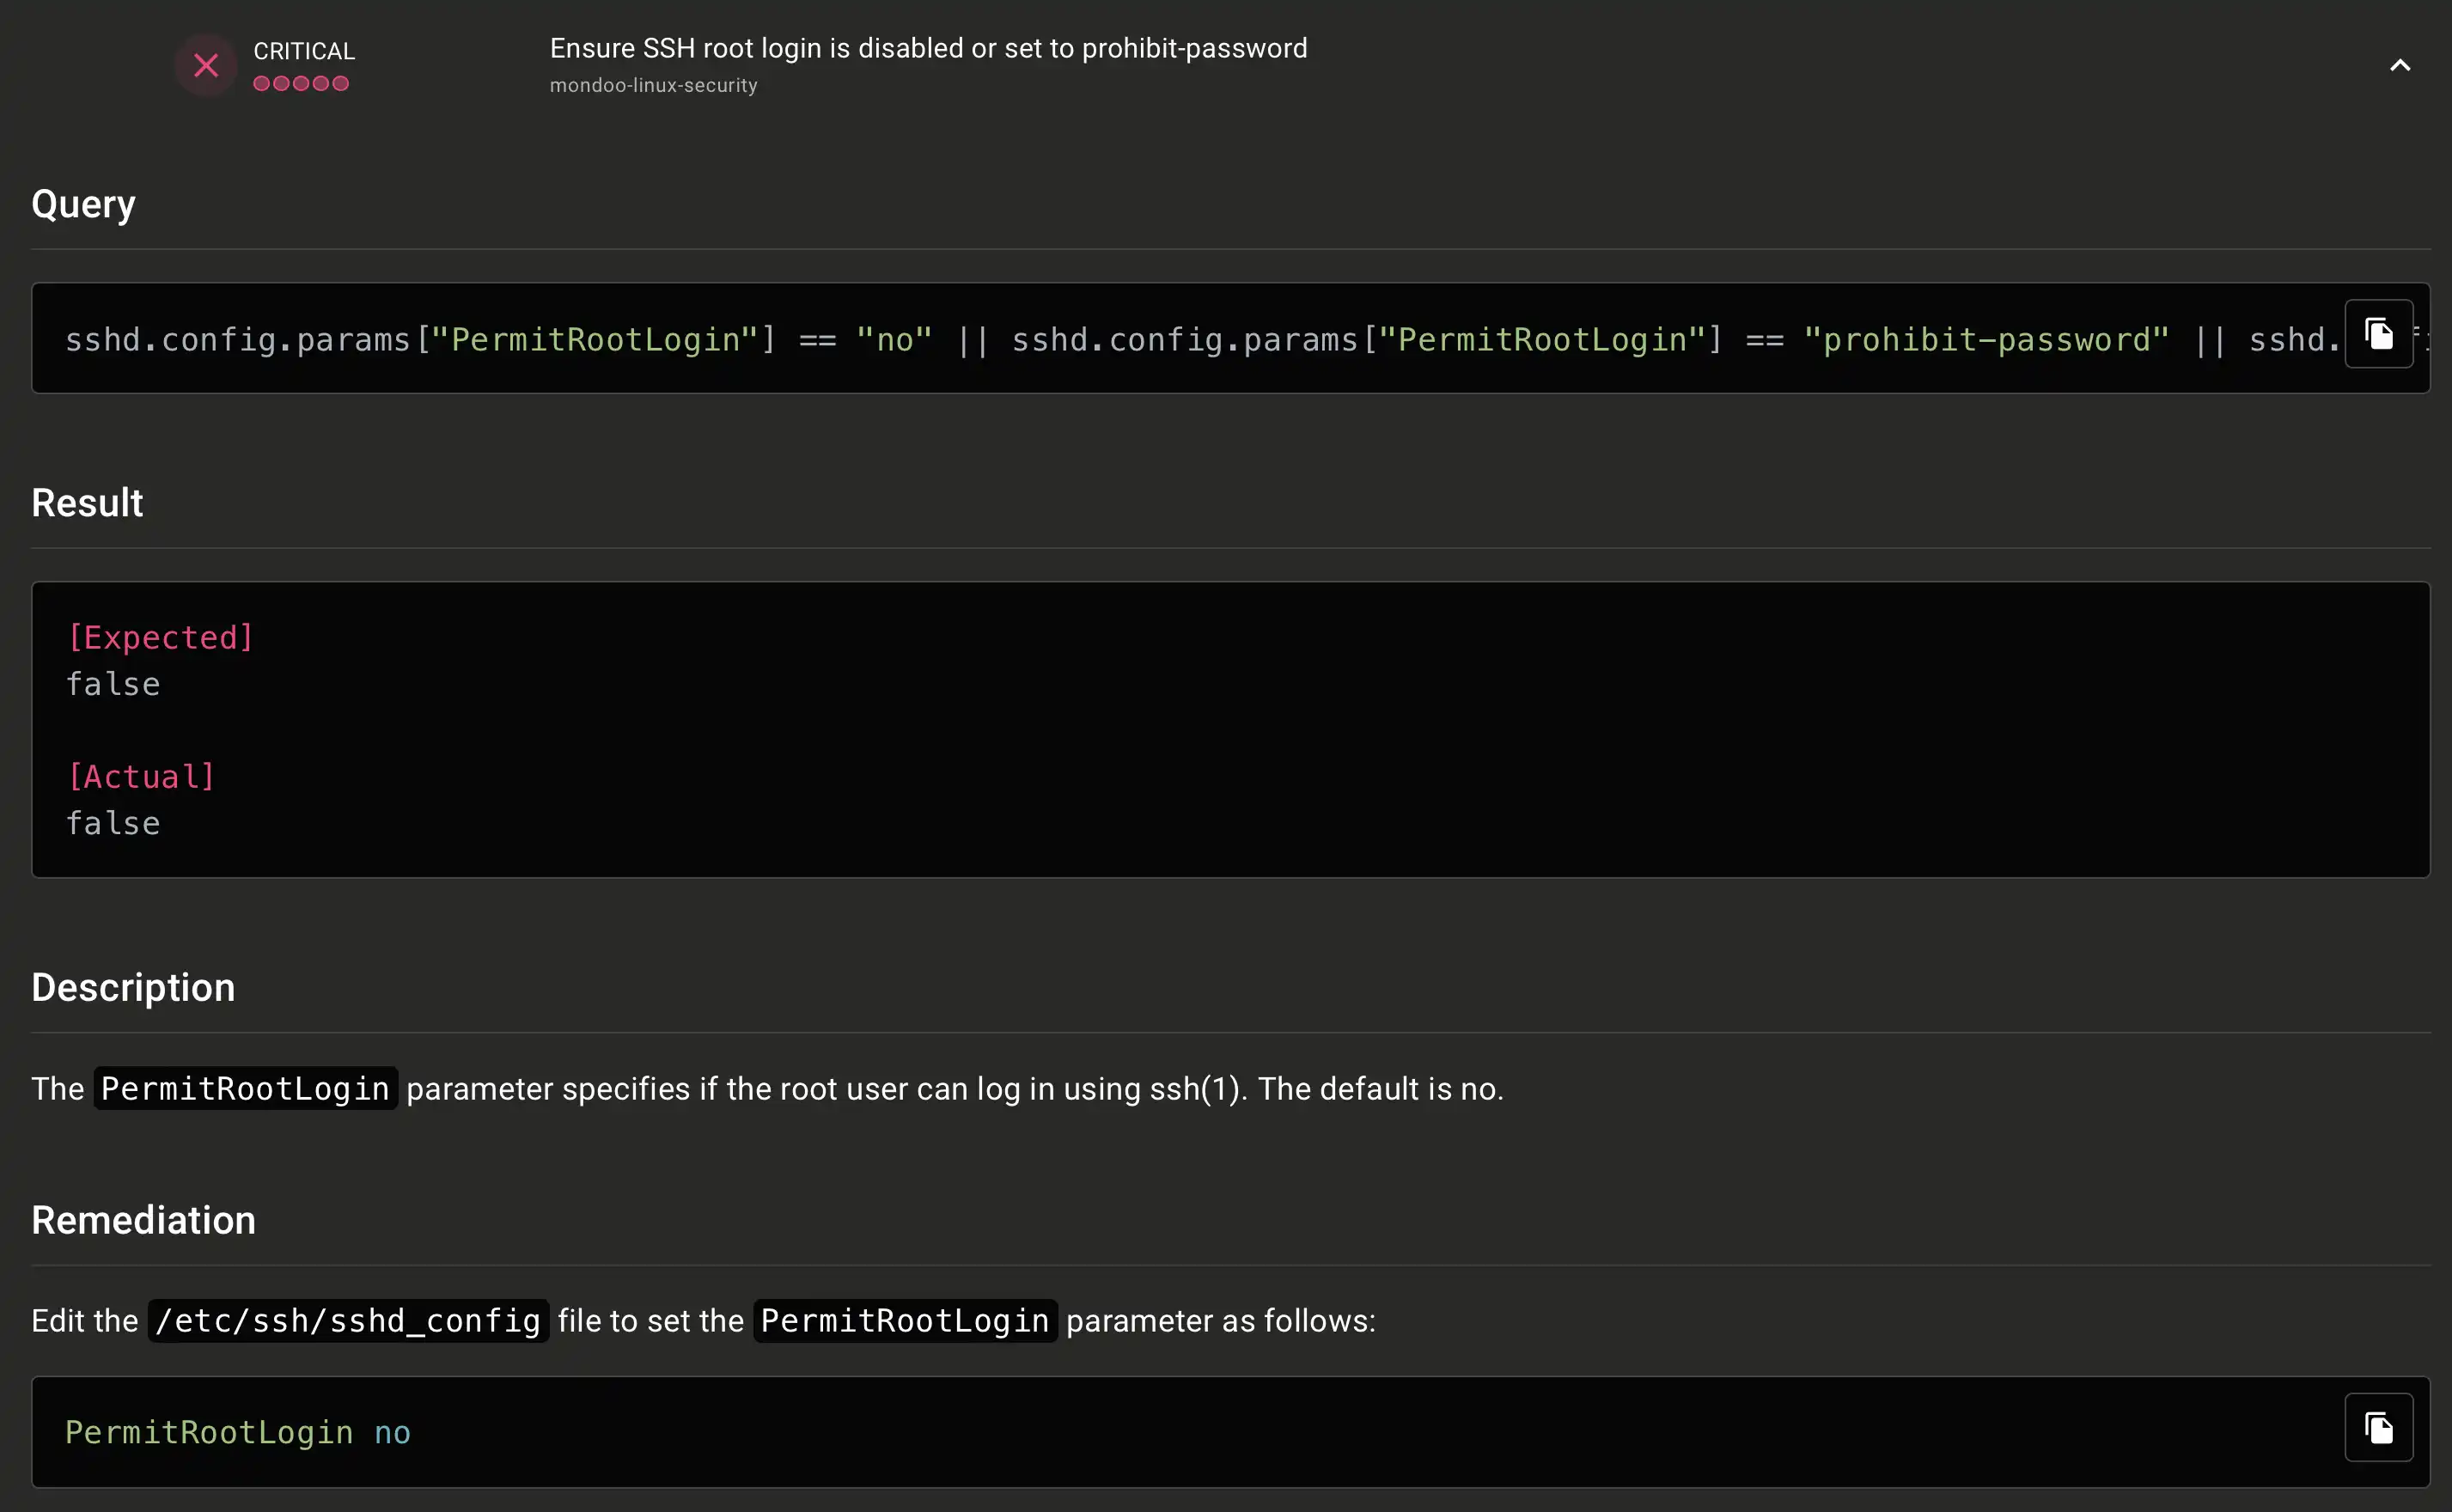Click the collapse chevron for critical finding

[2401, 64]
